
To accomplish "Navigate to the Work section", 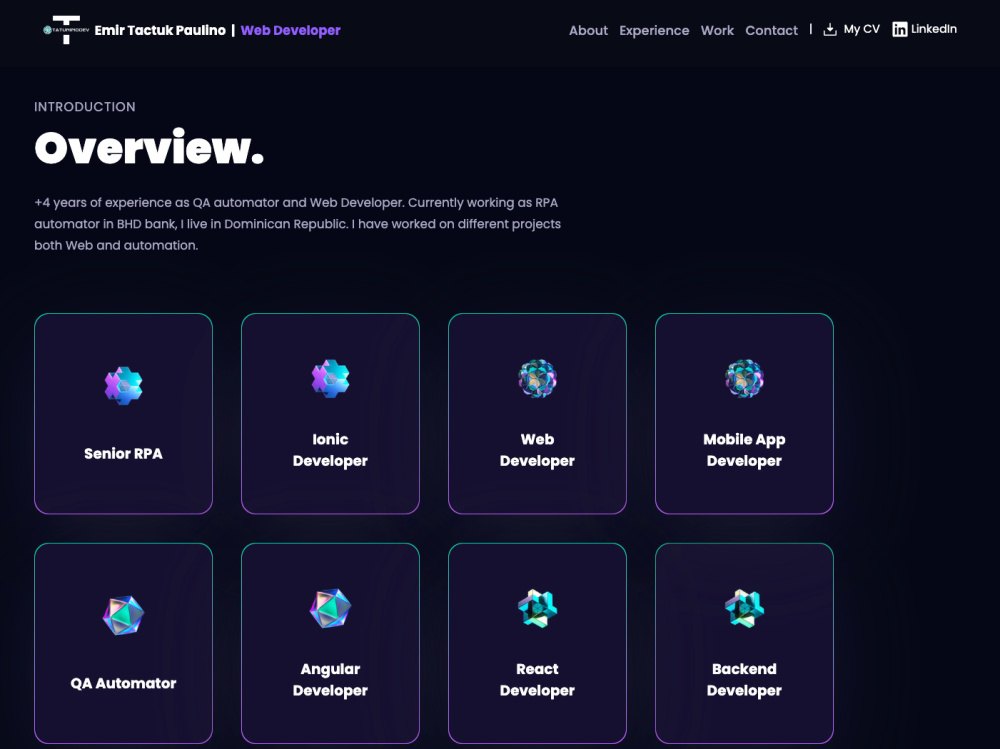I will pyautogui.click(x=717, y=31).
